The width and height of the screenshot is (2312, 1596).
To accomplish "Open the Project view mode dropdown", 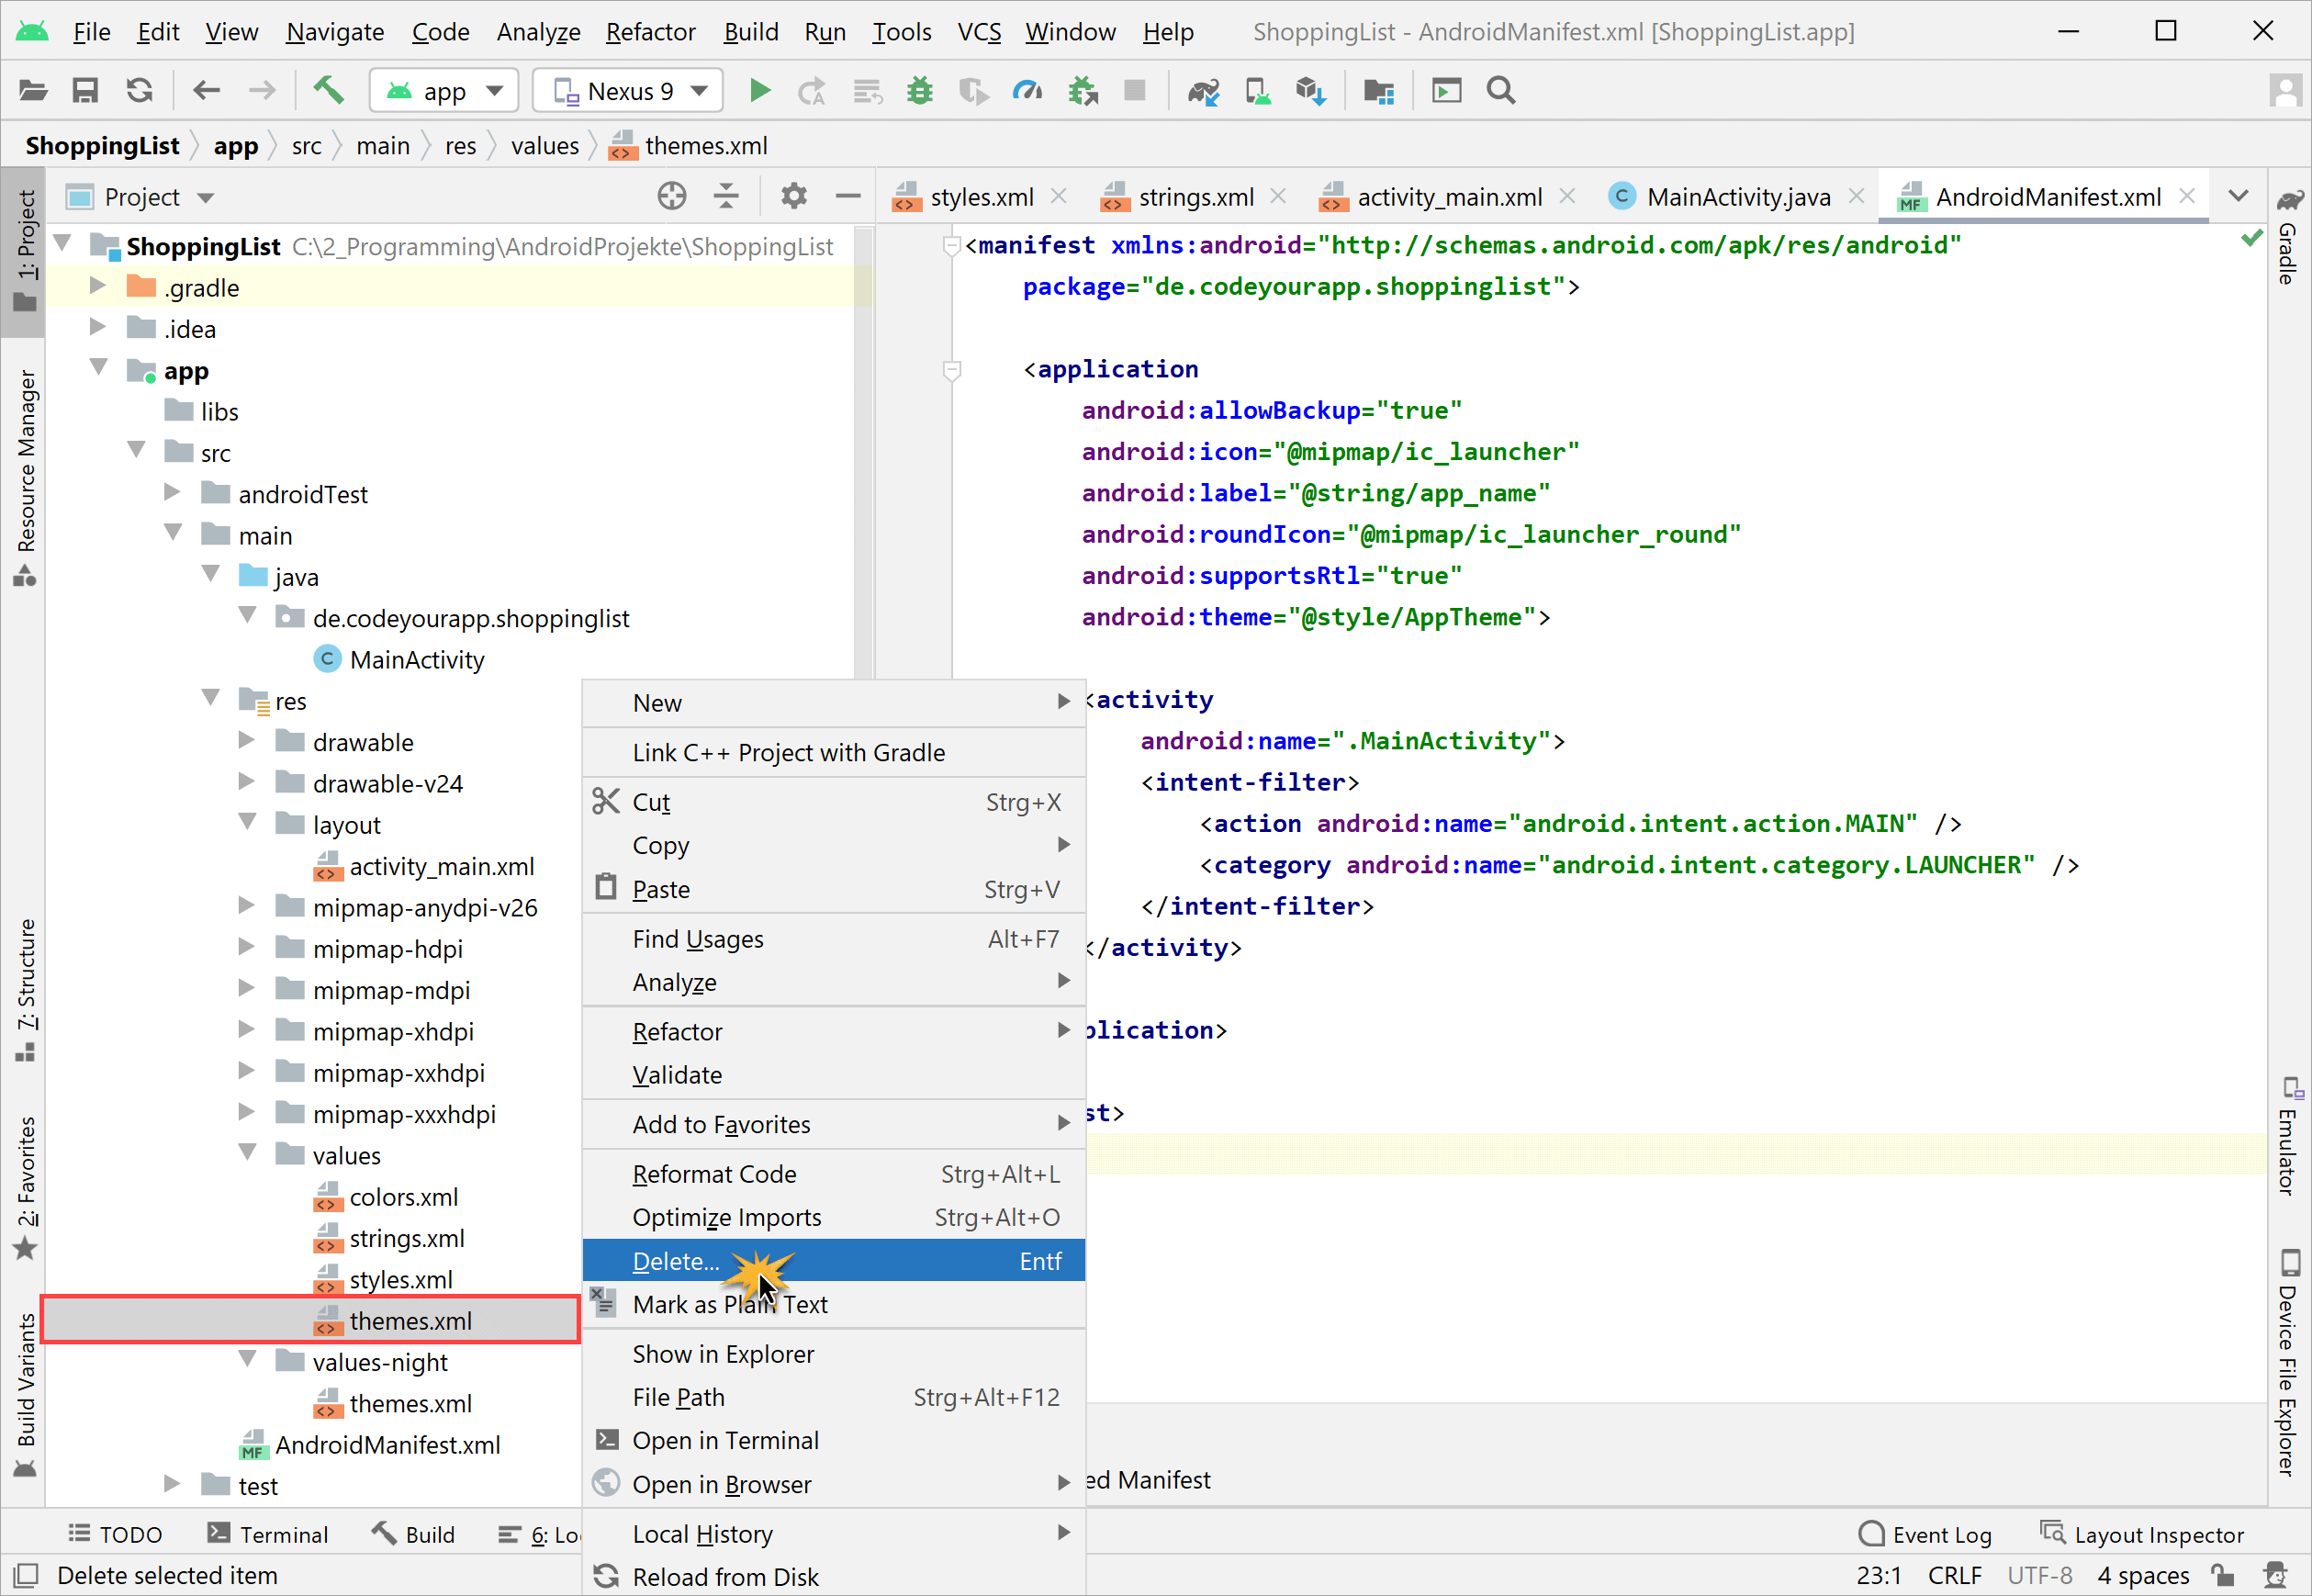I will pos(140,197).
